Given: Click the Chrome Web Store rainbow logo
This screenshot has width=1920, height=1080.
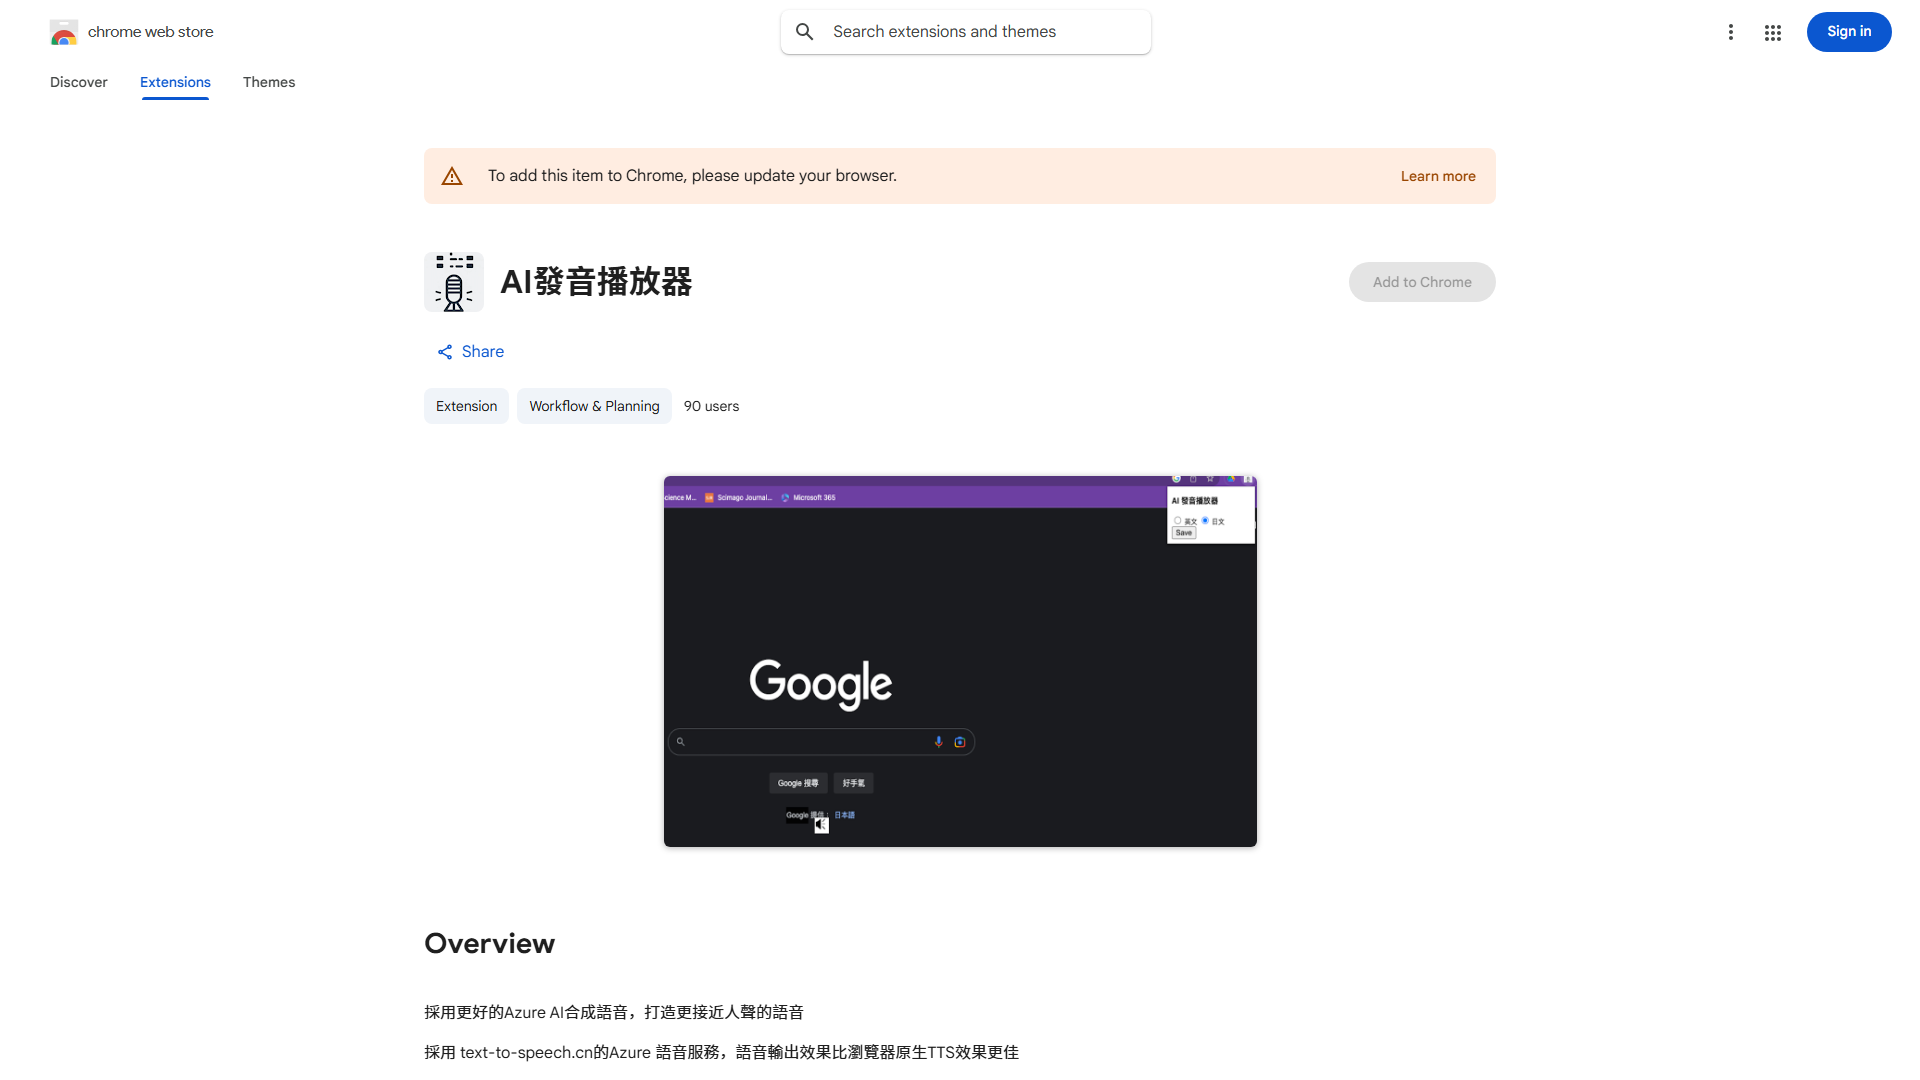Looking at the screenshot, I should pyautogui.click(x=64, y=32).
